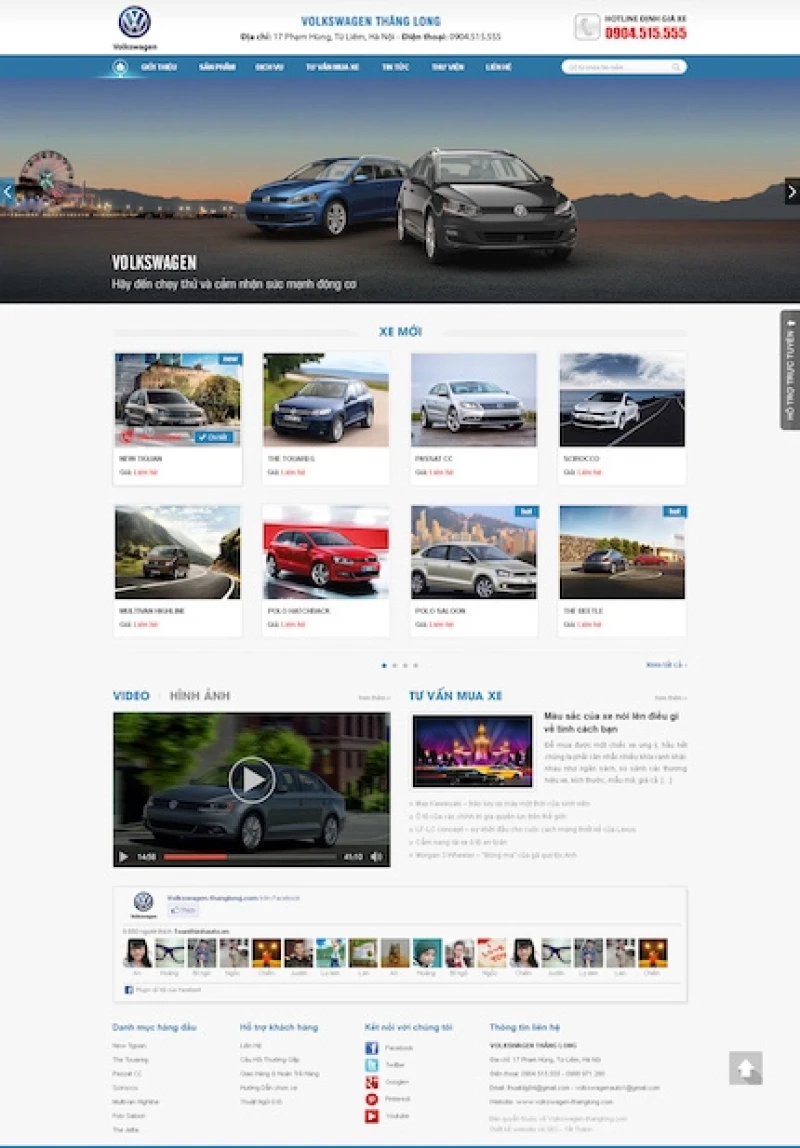The height and width of the screenshot is (1148, 800).
Task: Click the search magnifier icon
Action: [676, 68]
